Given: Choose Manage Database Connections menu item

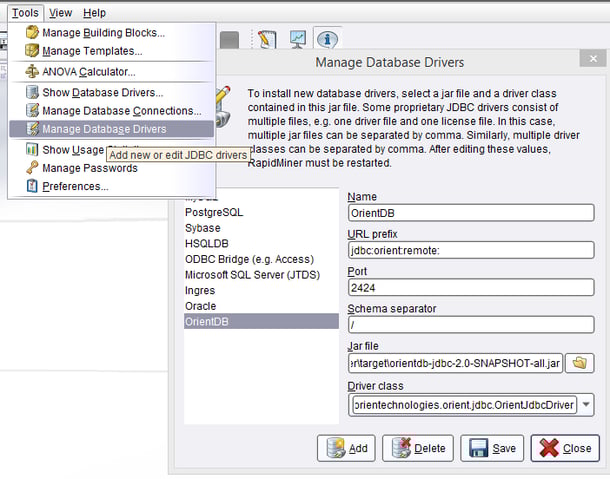Looking at the screenshot, I should 121,111.
